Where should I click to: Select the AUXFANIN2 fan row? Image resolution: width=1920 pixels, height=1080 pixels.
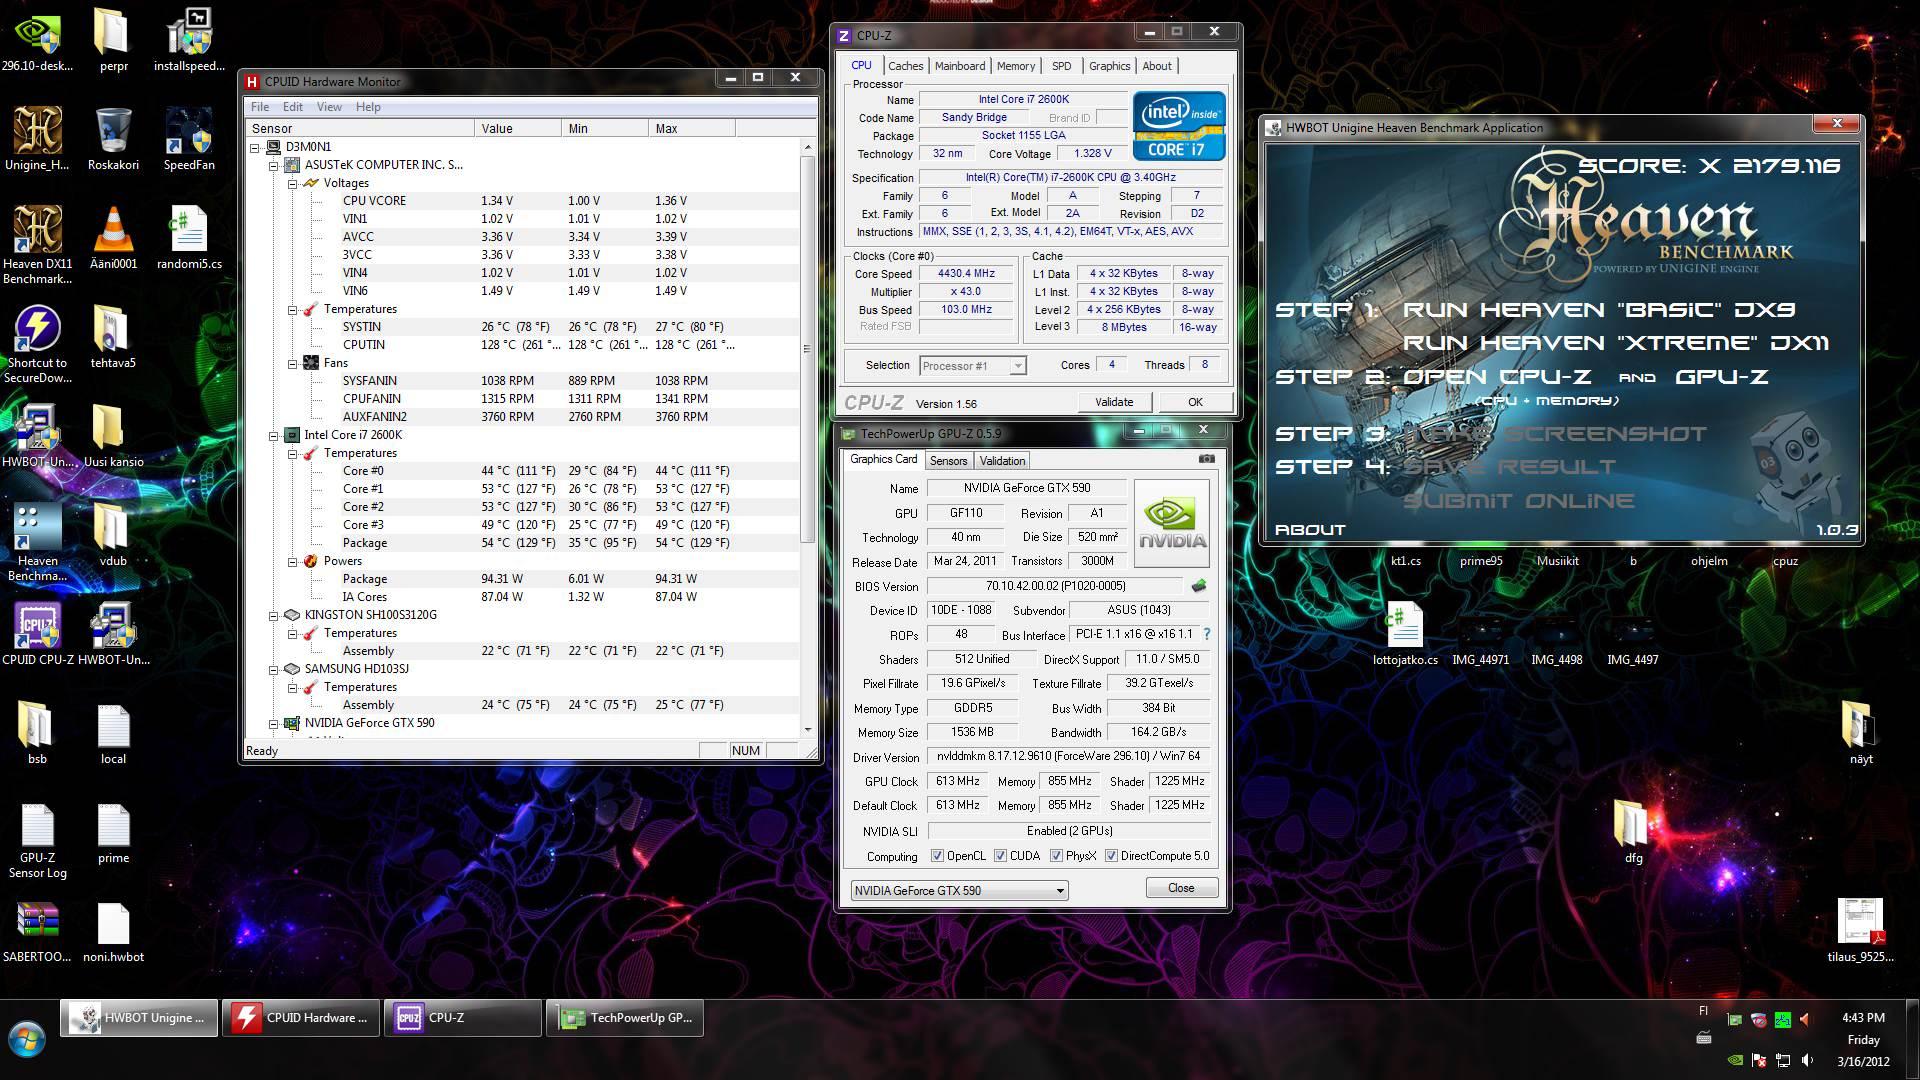click(x=520, y=417)
